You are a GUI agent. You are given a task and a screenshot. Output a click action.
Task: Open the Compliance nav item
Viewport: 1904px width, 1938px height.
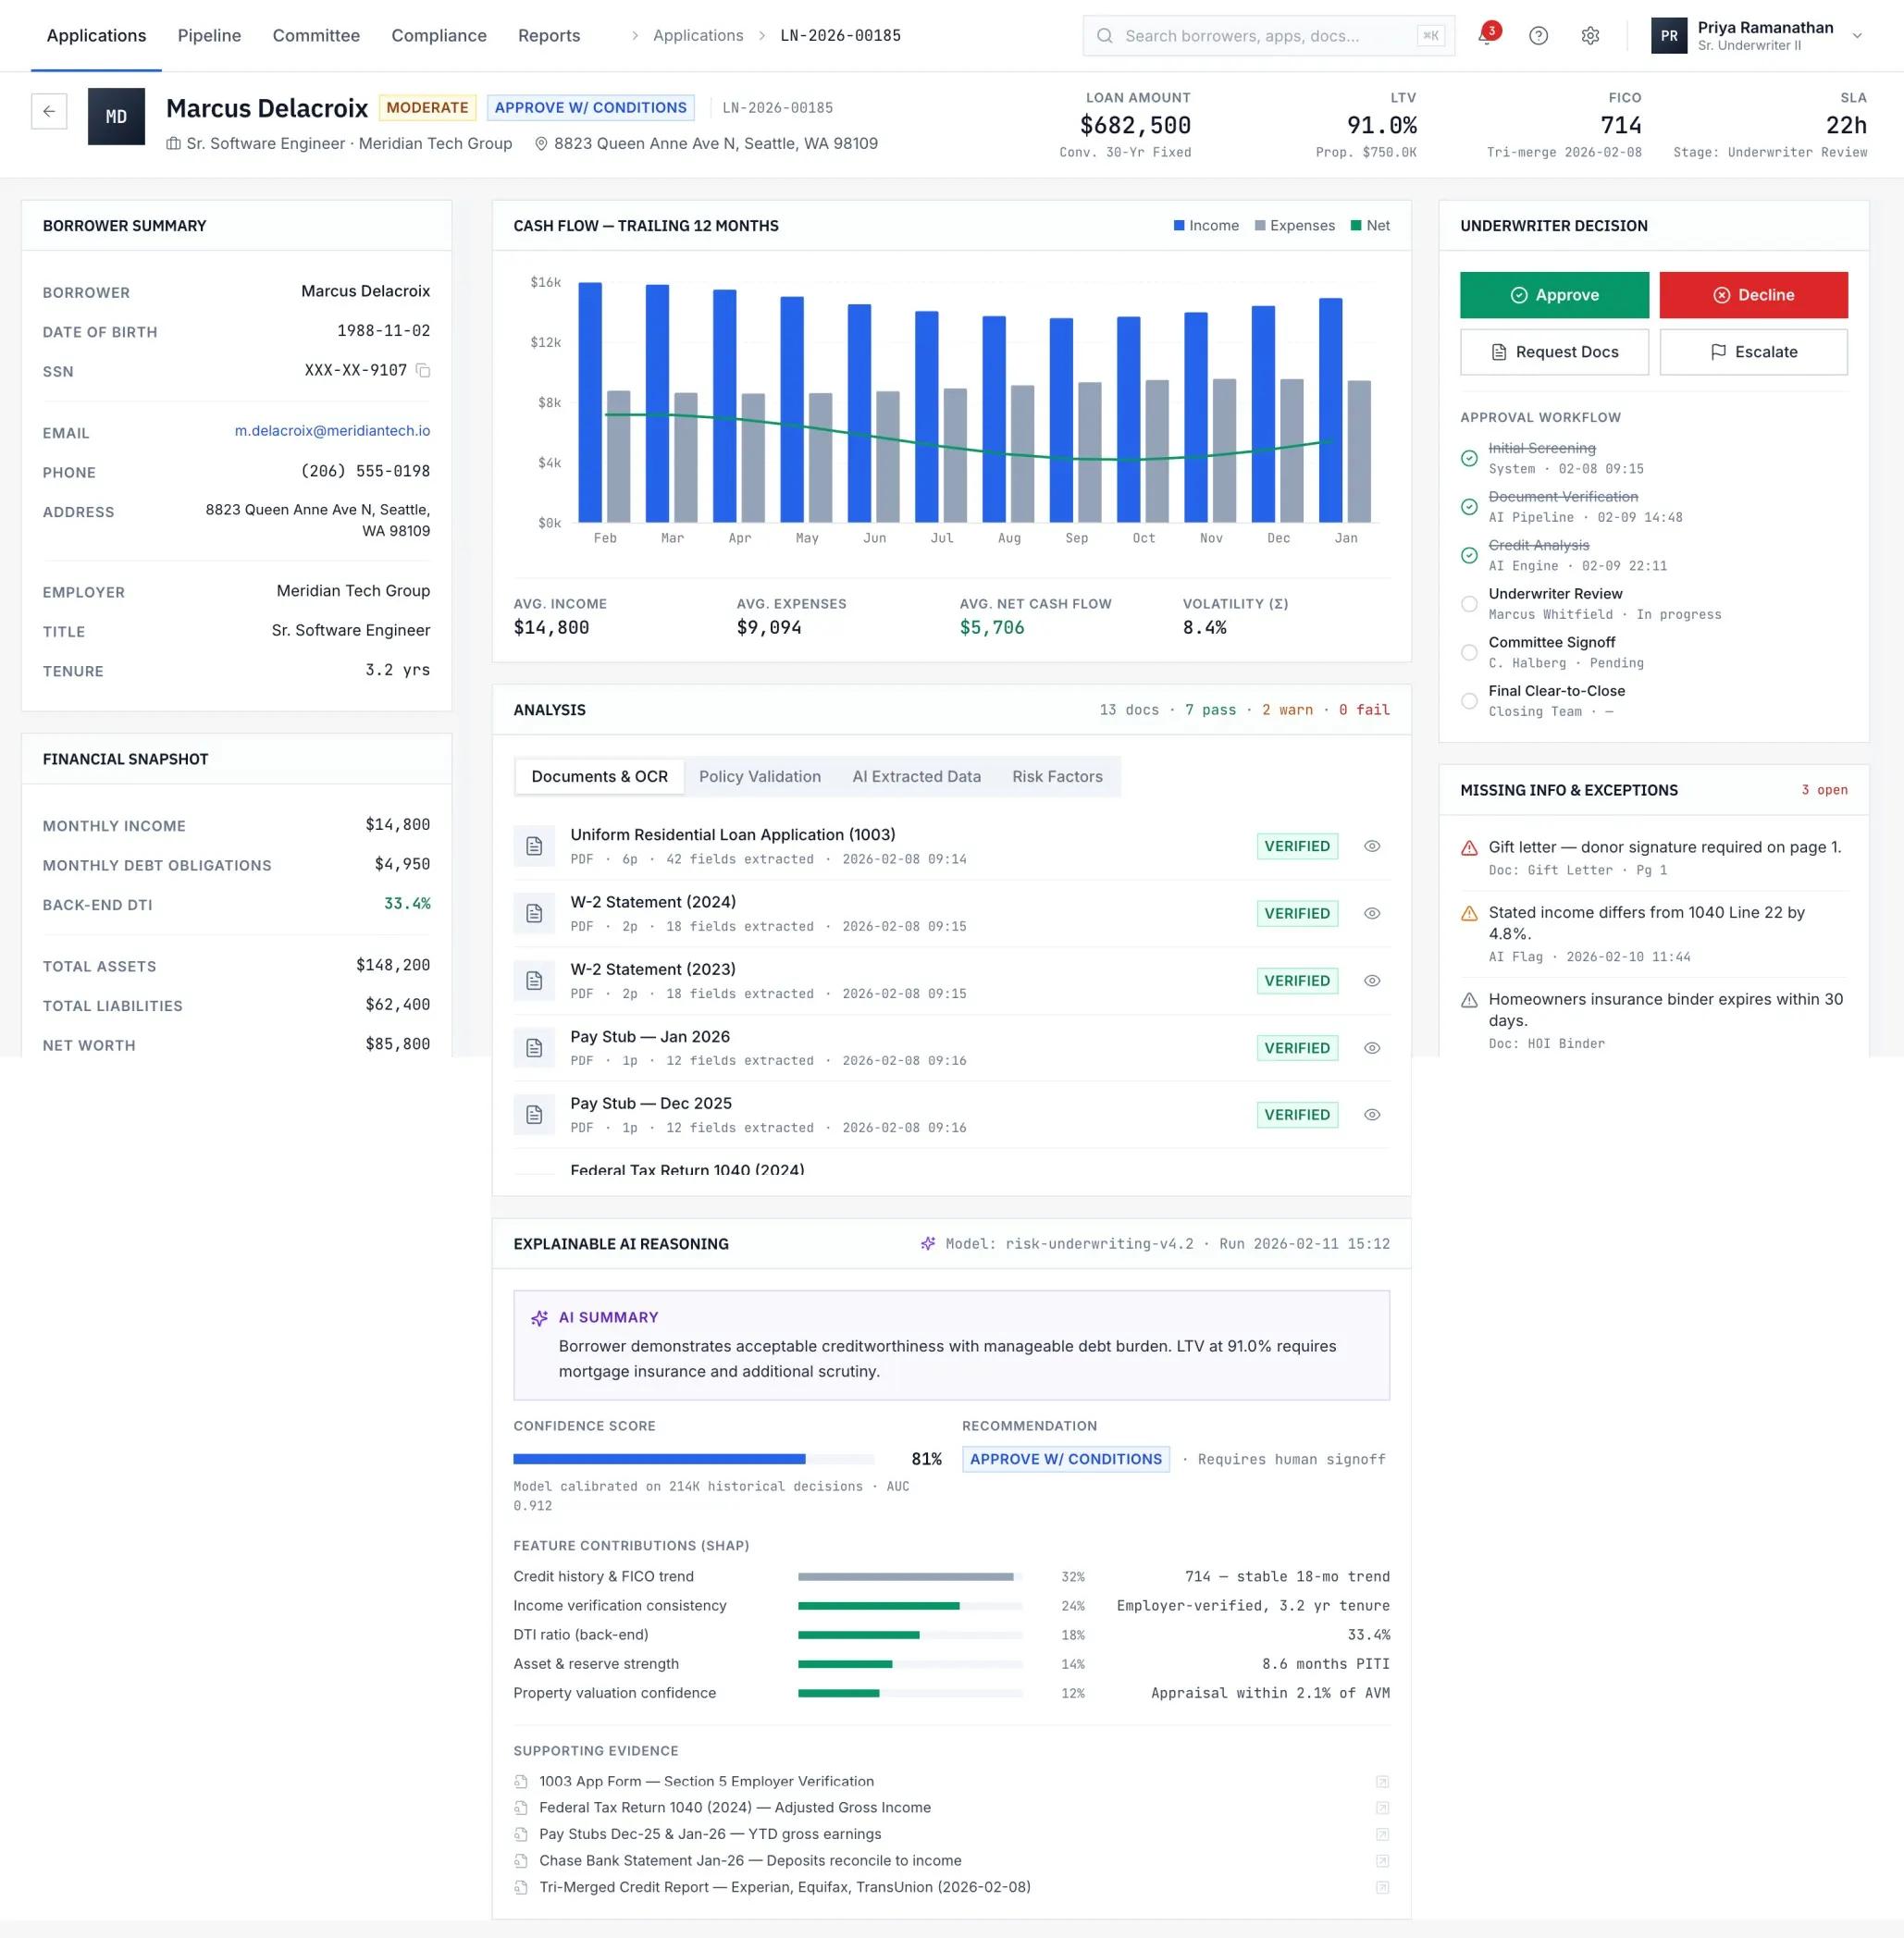pyautogui.click(x=439, y=36)
